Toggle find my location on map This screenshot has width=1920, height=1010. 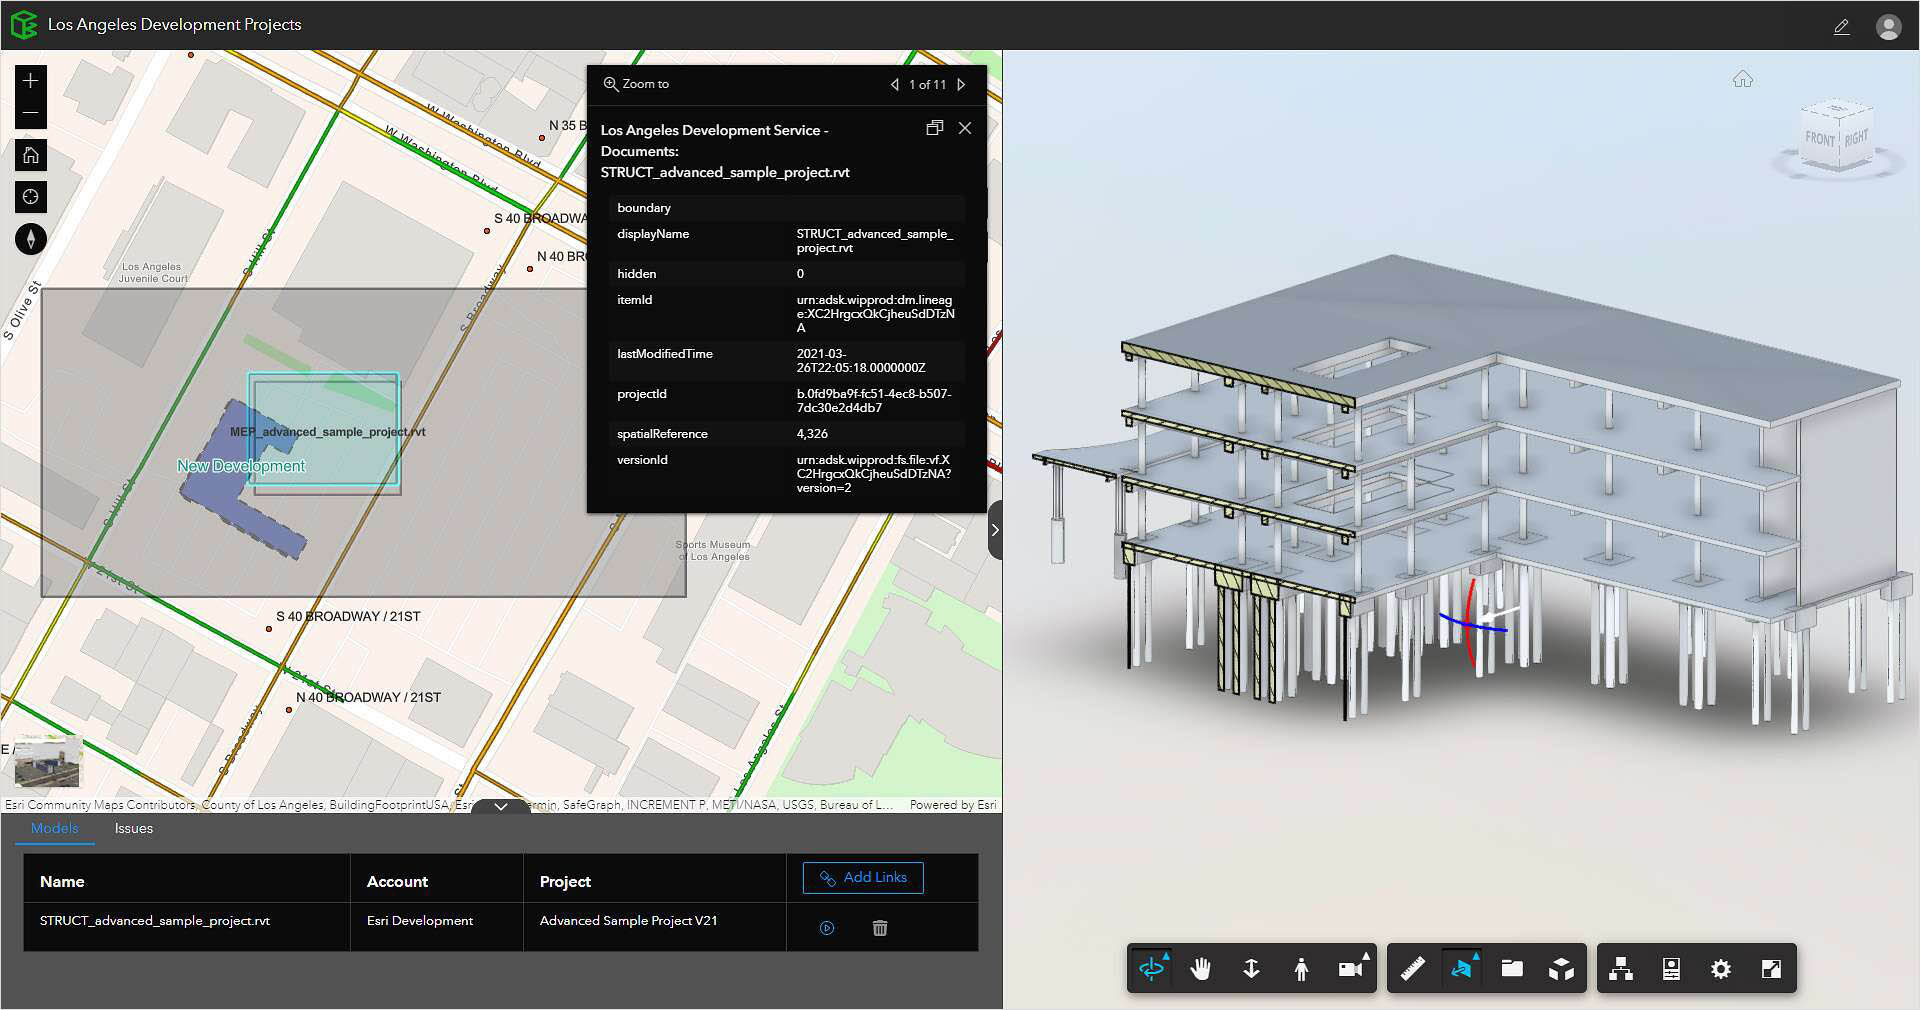[31, 197]
